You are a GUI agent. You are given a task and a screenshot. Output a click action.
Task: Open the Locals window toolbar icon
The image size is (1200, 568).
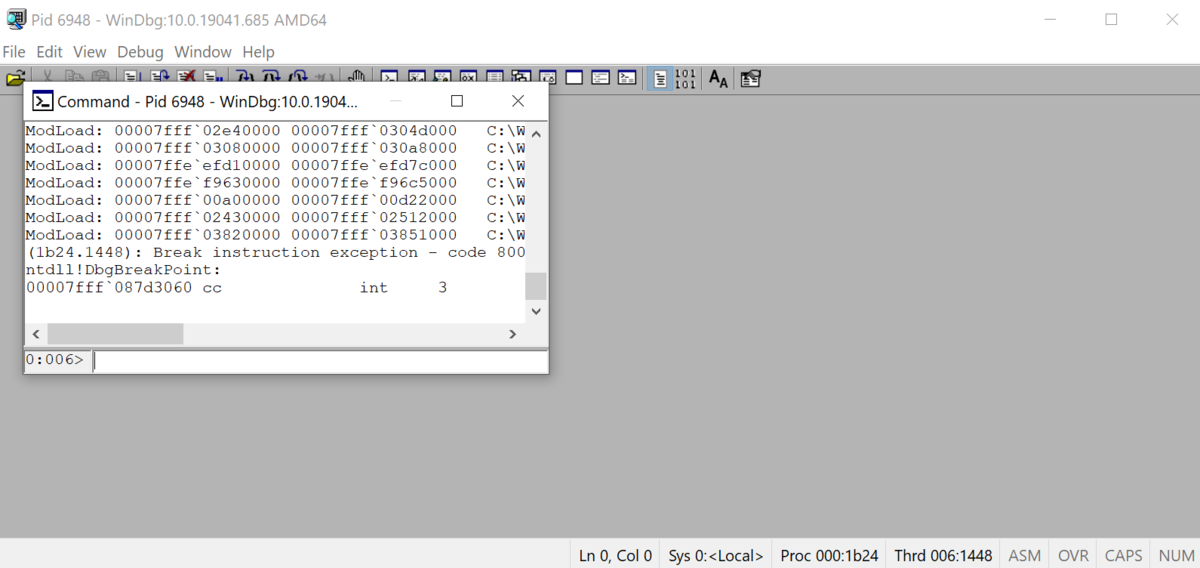click(442, 77)
